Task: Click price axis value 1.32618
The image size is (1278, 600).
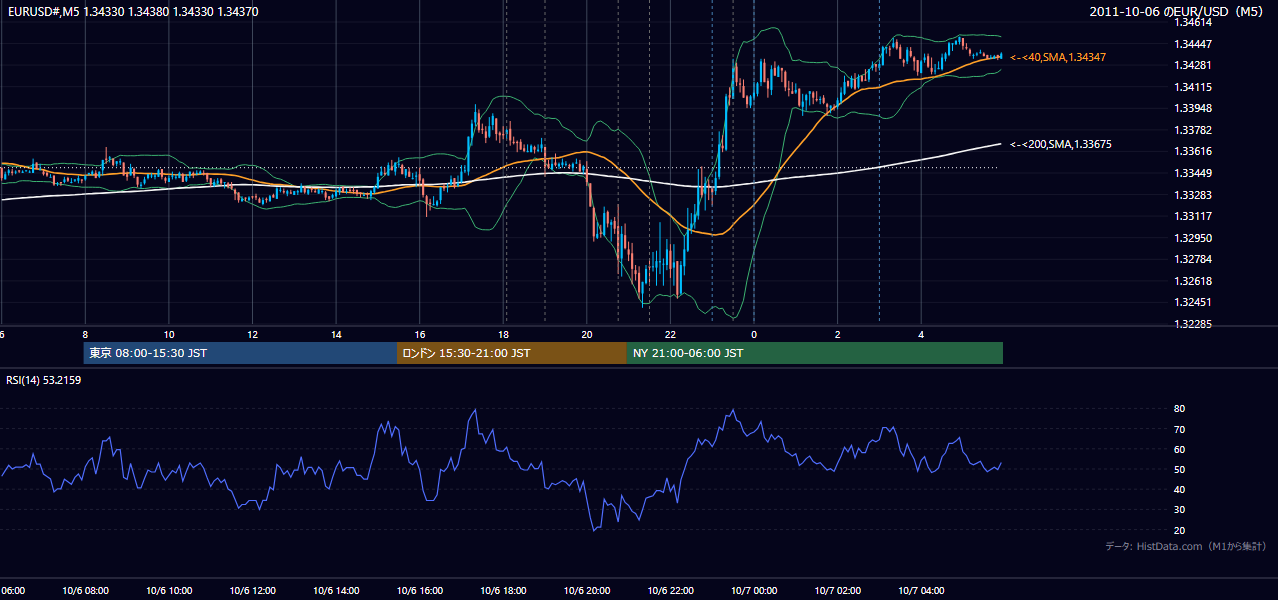Action: (1193, 281)
